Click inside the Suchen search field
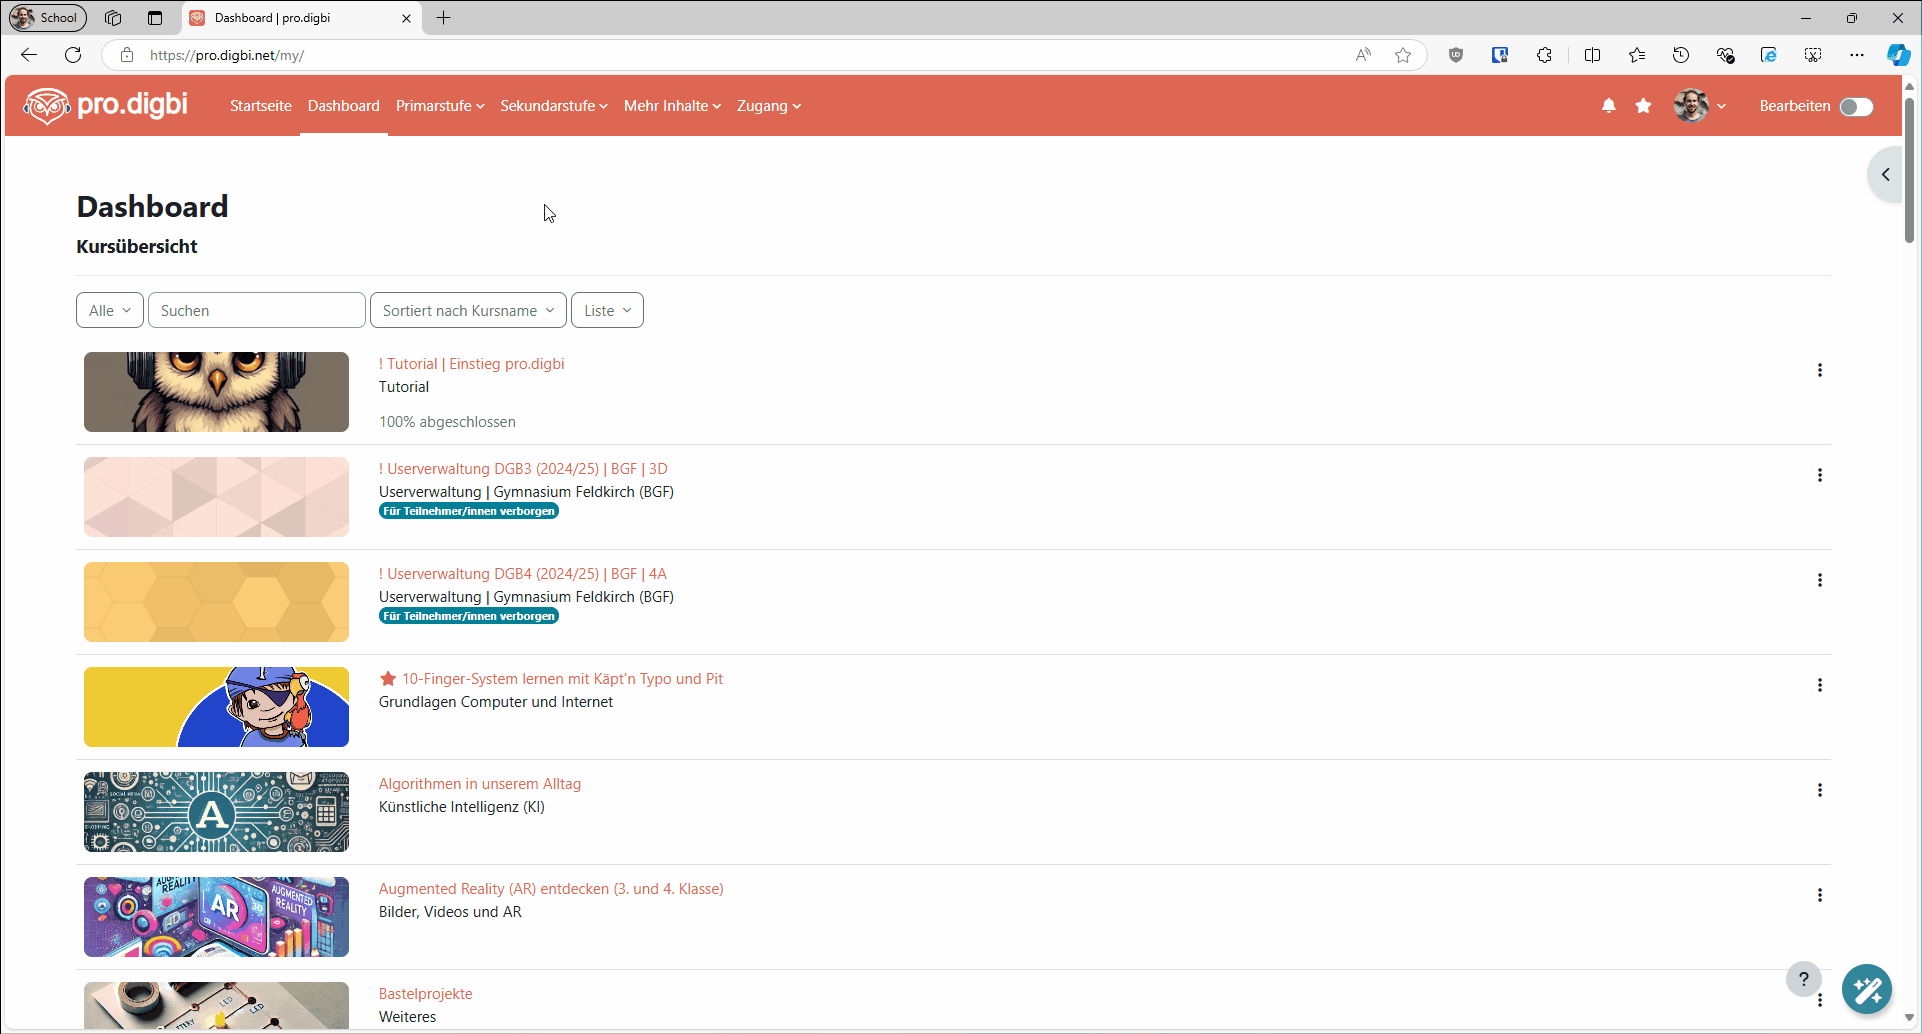This screenshot has height=1034, width=1922. pos(256,310)
